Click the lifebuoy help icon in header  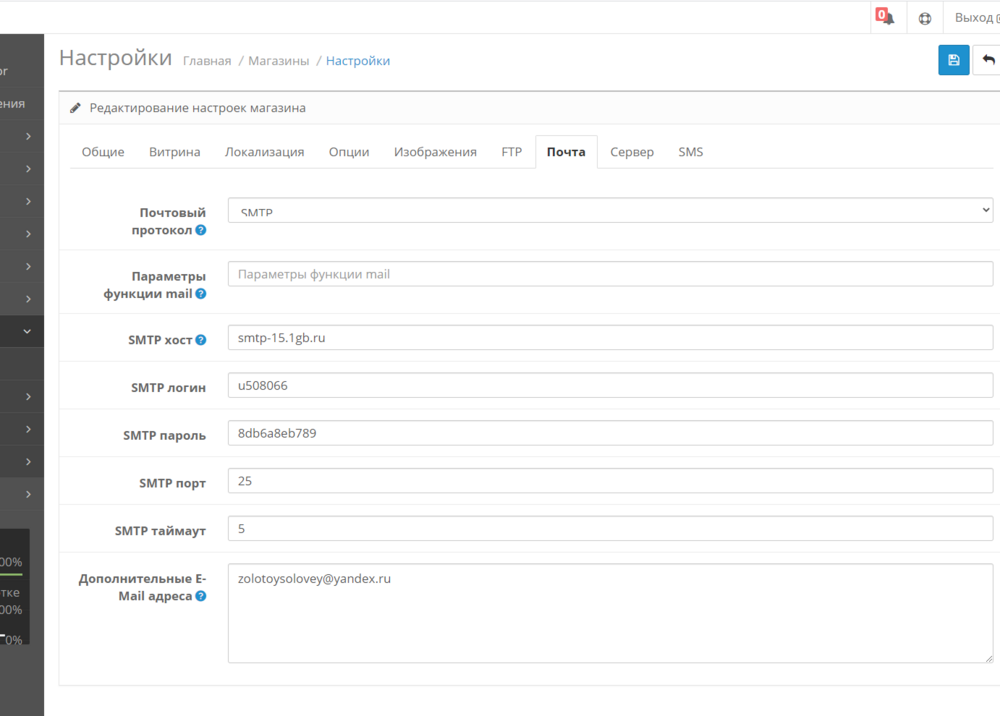click(x=925, y=18)
